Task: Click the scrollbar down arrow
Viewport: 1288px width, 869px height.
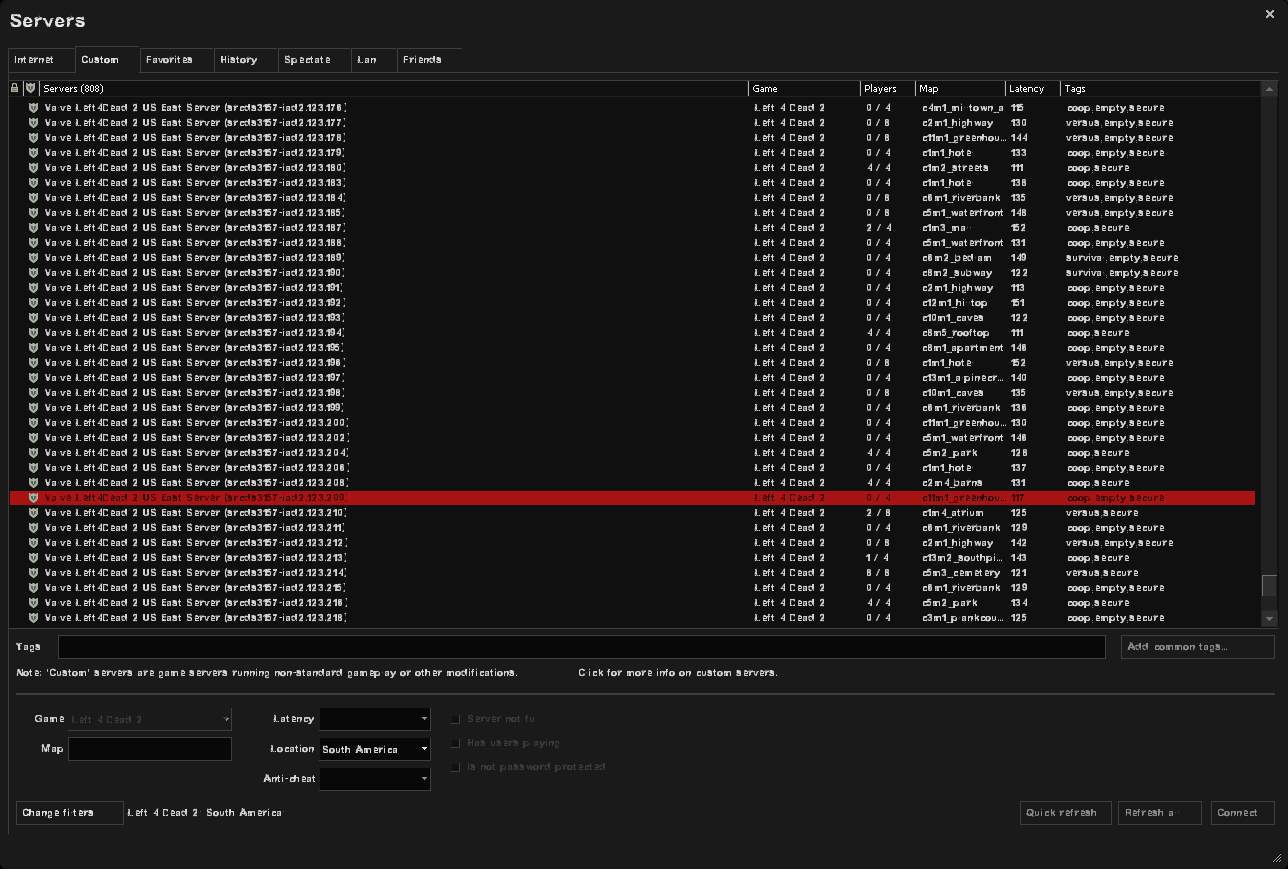Action: (x=1270, y=618)
